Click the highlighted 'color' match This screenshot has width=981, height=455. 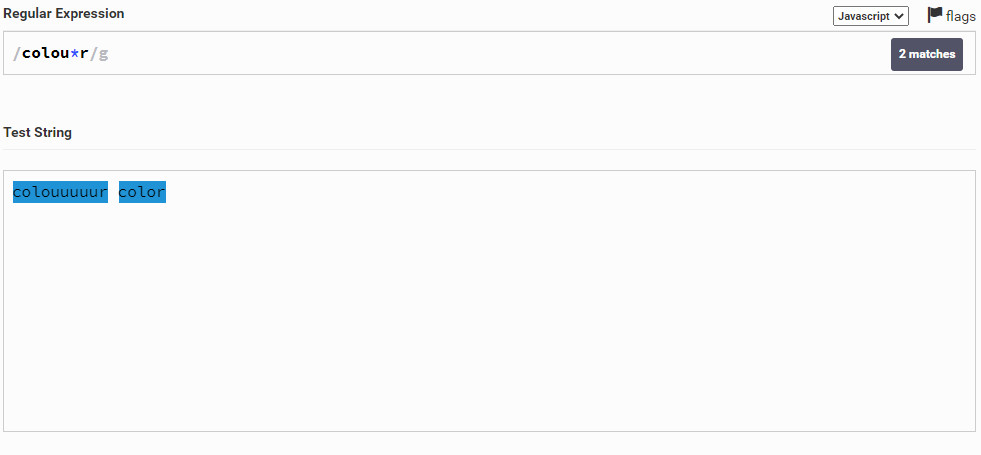[x=142, y=192]
